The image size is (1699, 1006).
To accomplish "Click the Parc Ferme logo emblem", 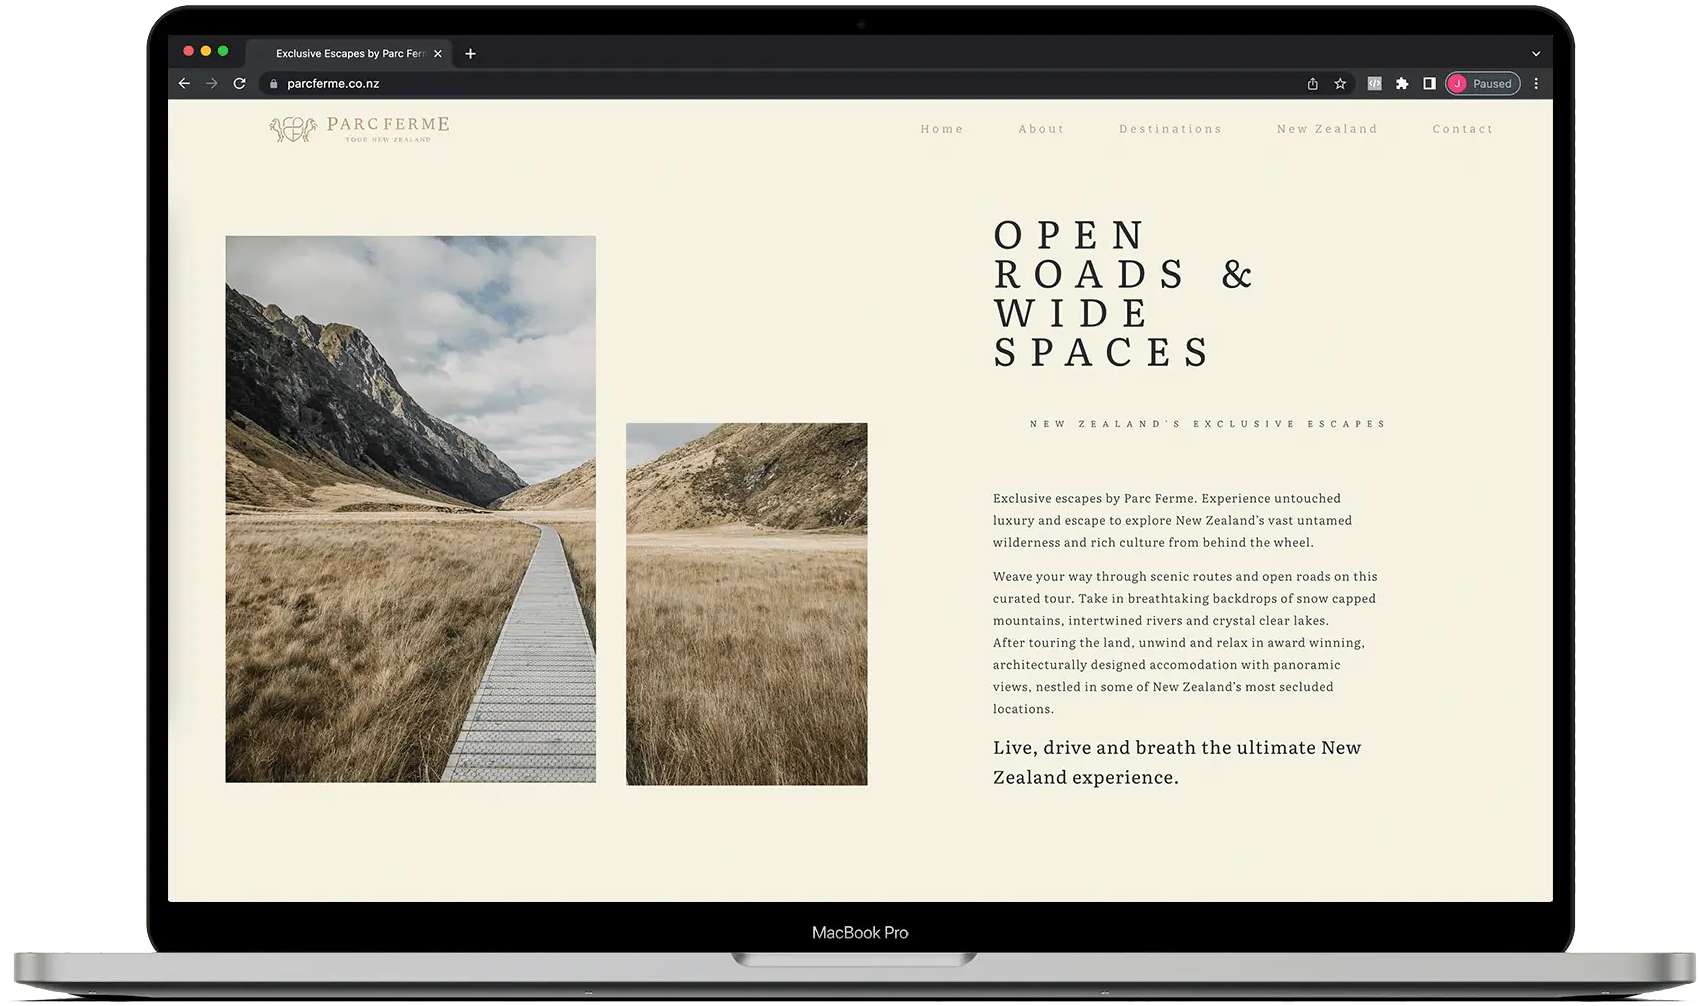I will 293,128.
